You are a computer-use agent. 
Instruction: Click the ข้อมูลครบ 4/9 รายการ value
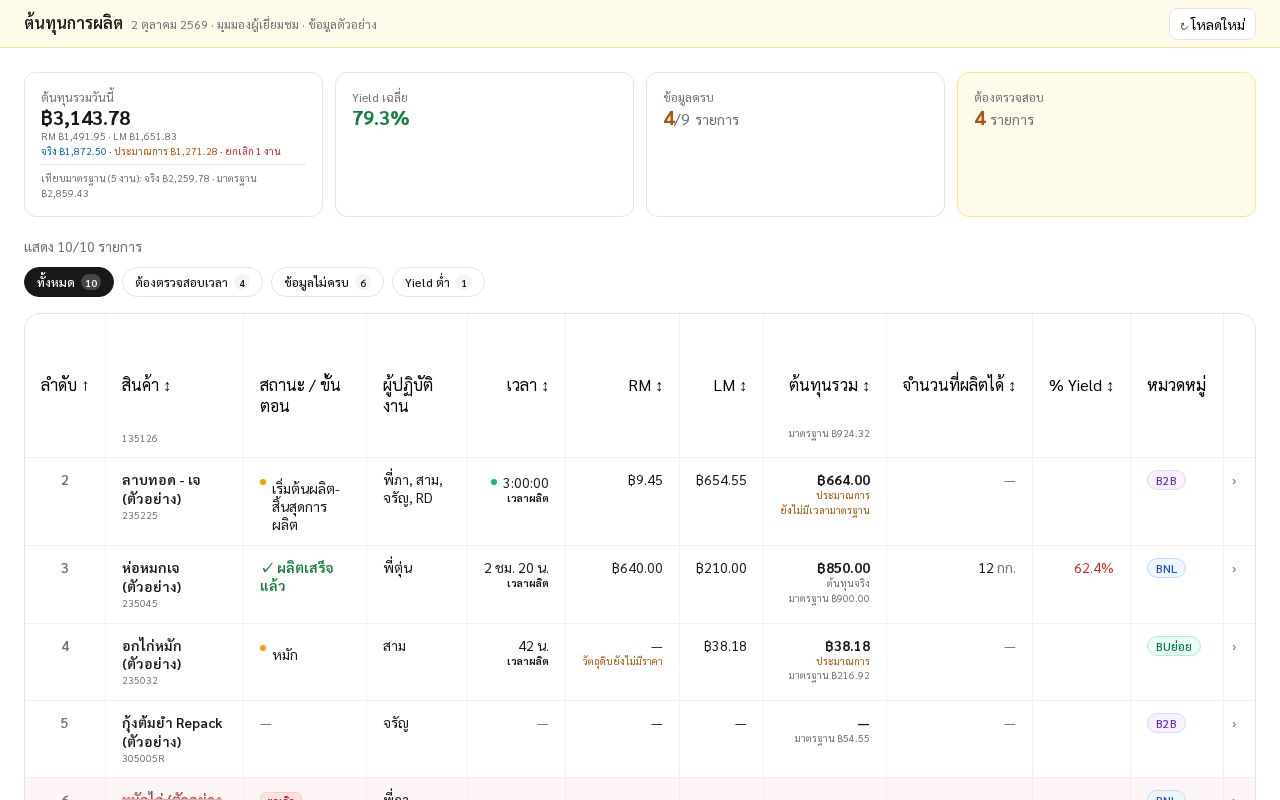[x=701, y=119]
